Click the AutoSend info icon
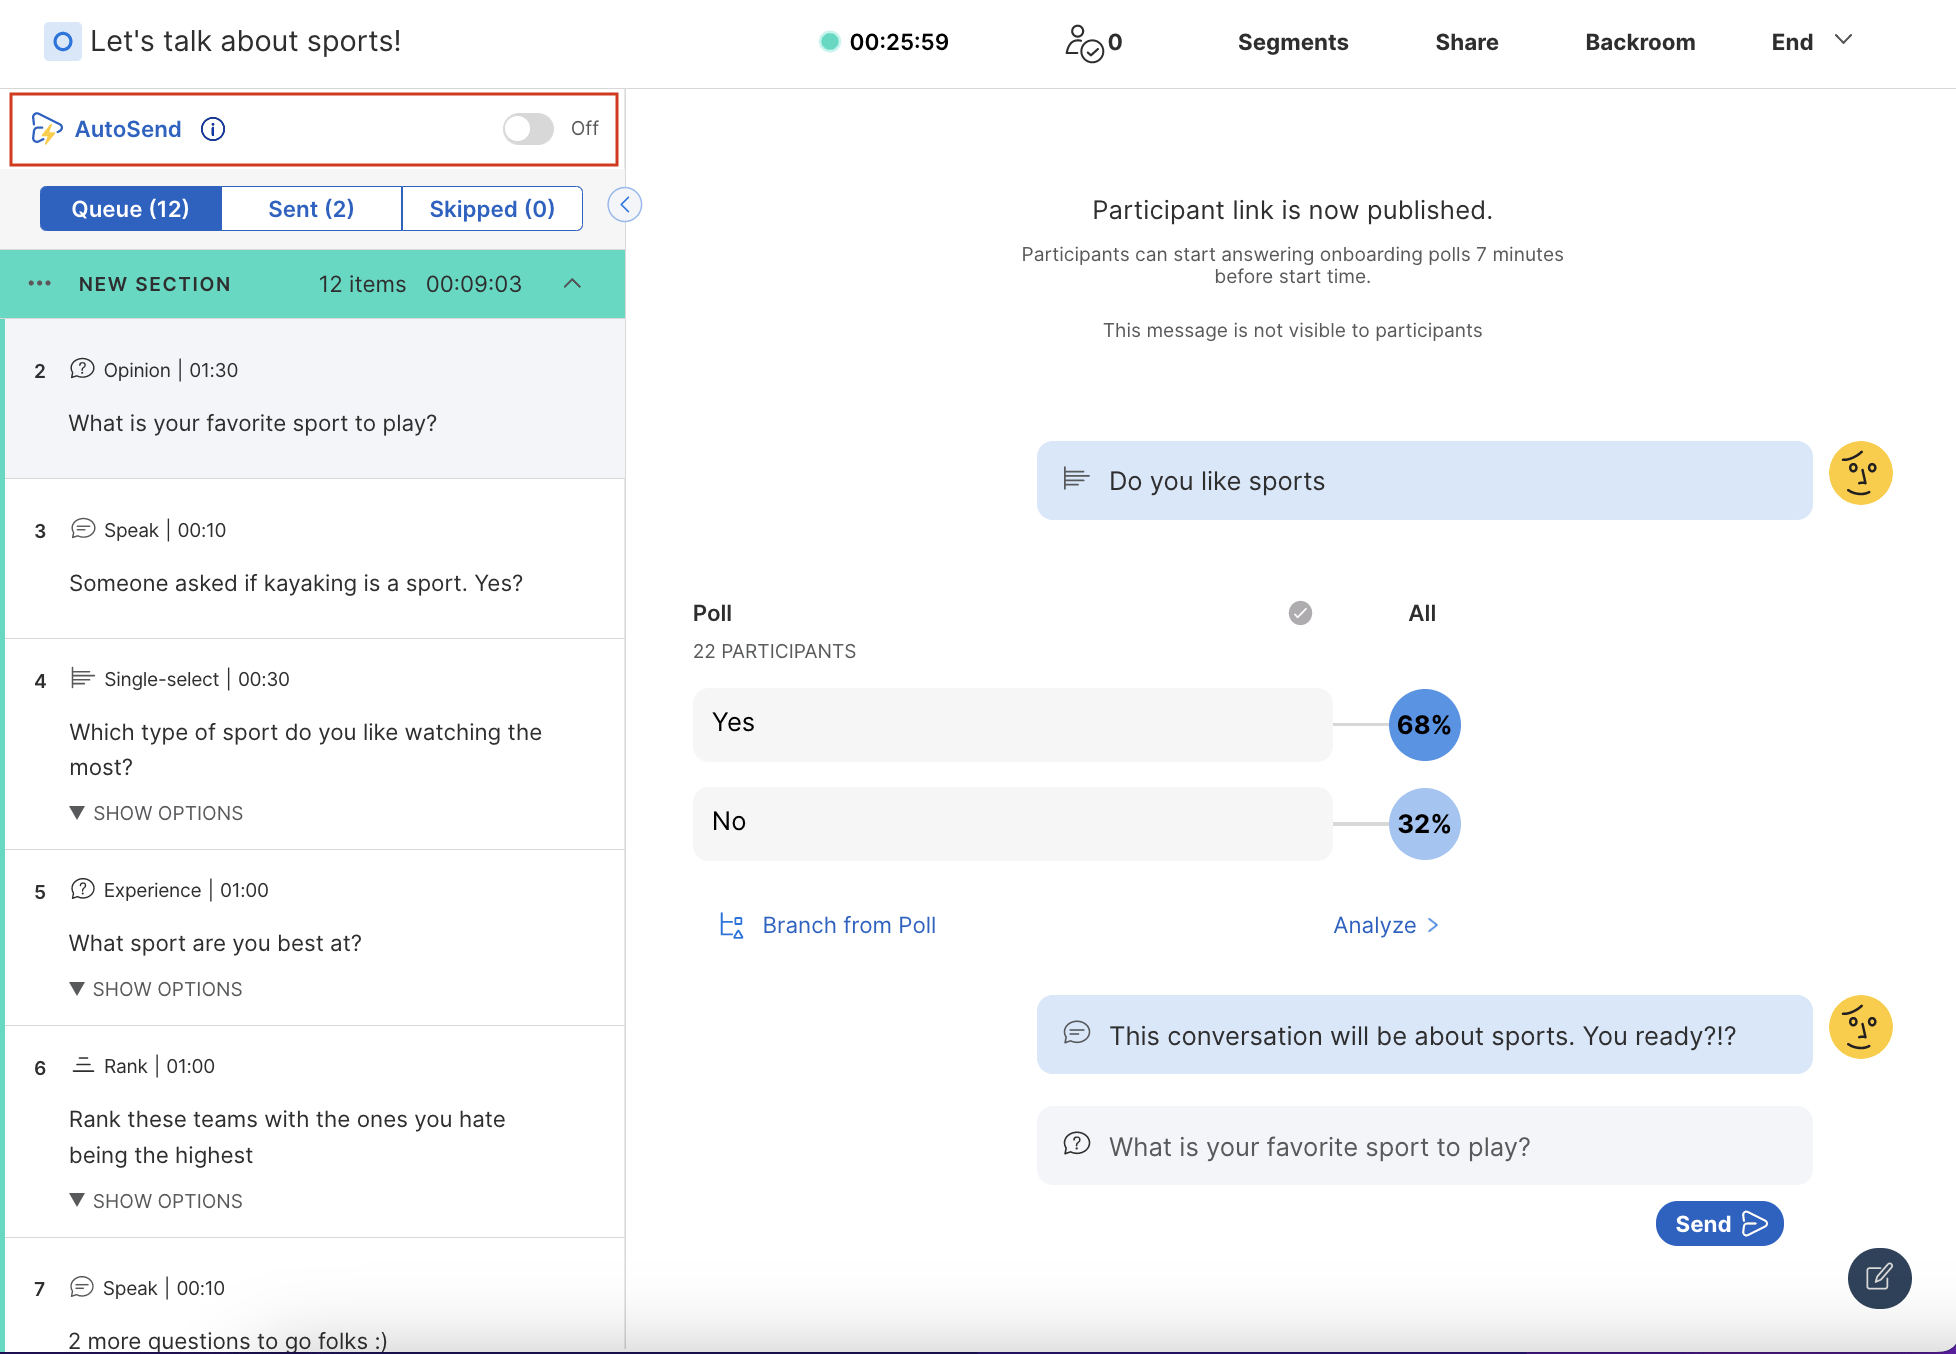 click(213, 129)
